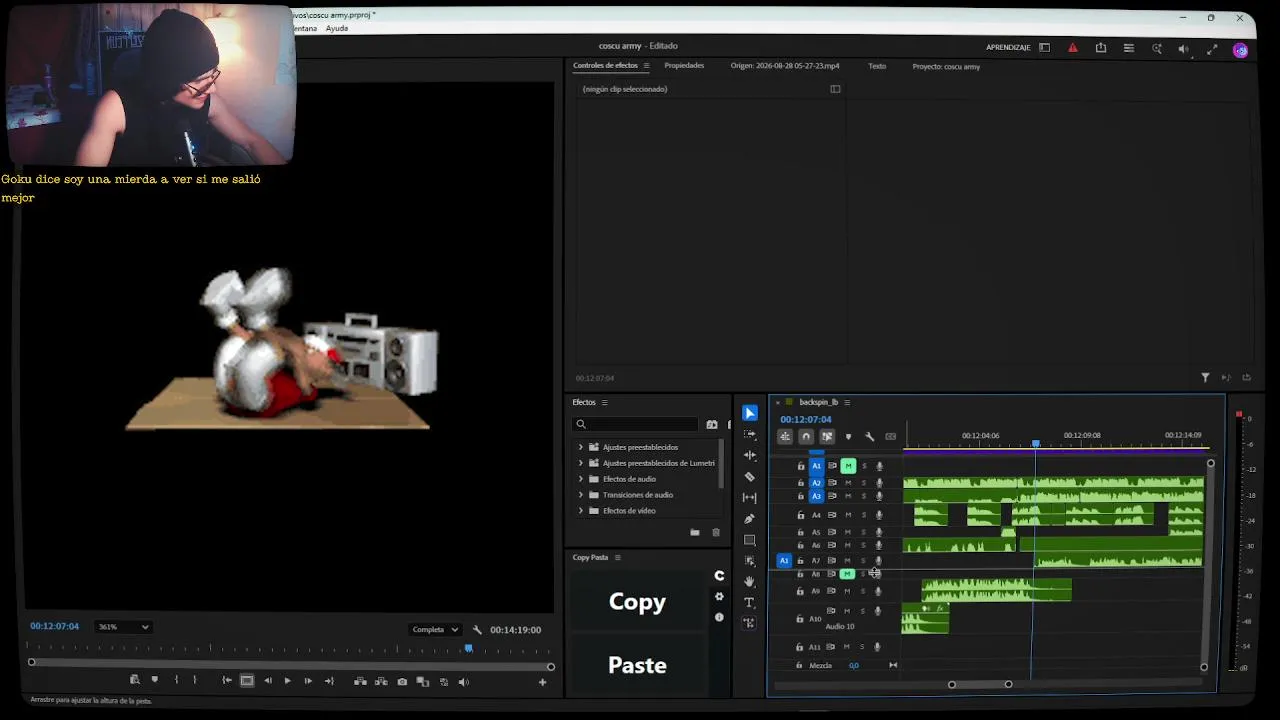Open the APRENDIZAJE workspace
This screenshot has height=720, width=1280.
(x=1008, y=47)
